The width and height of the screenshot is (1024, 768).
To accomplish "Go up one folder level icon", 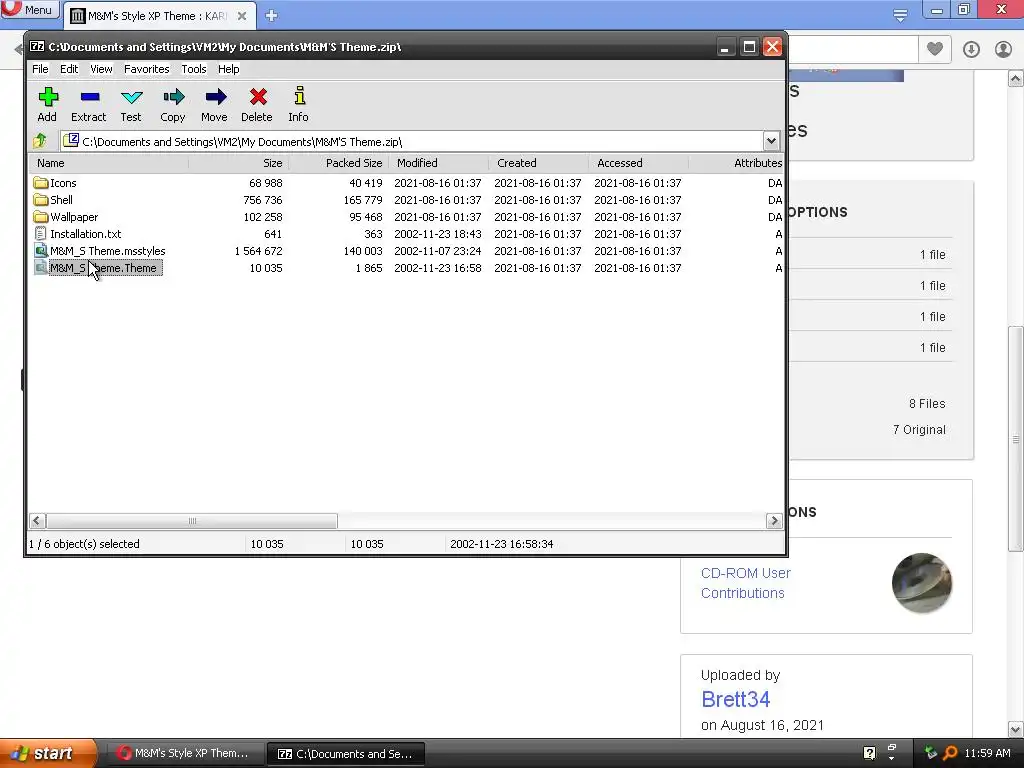I will tap(40, 140).
